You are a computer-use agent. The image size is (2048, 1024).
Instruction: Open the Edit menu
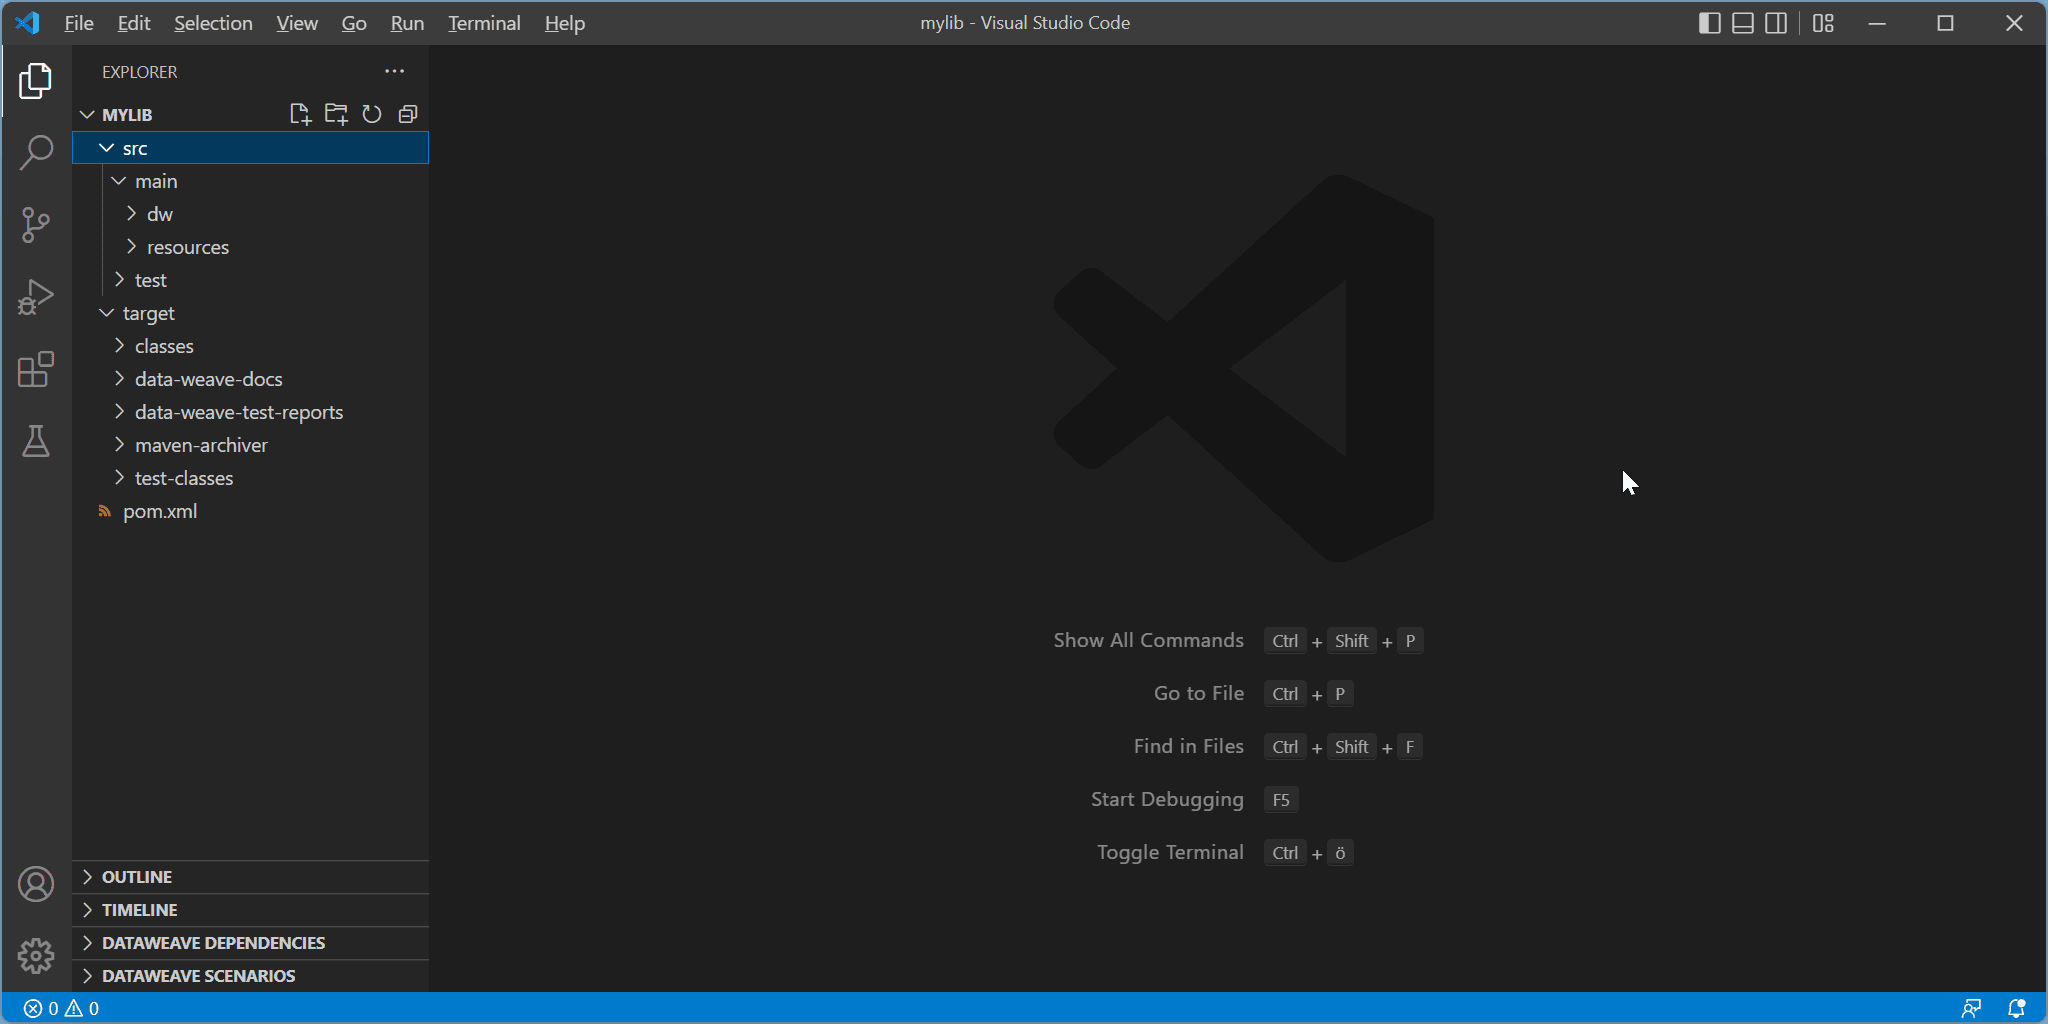tap(134, 23)
